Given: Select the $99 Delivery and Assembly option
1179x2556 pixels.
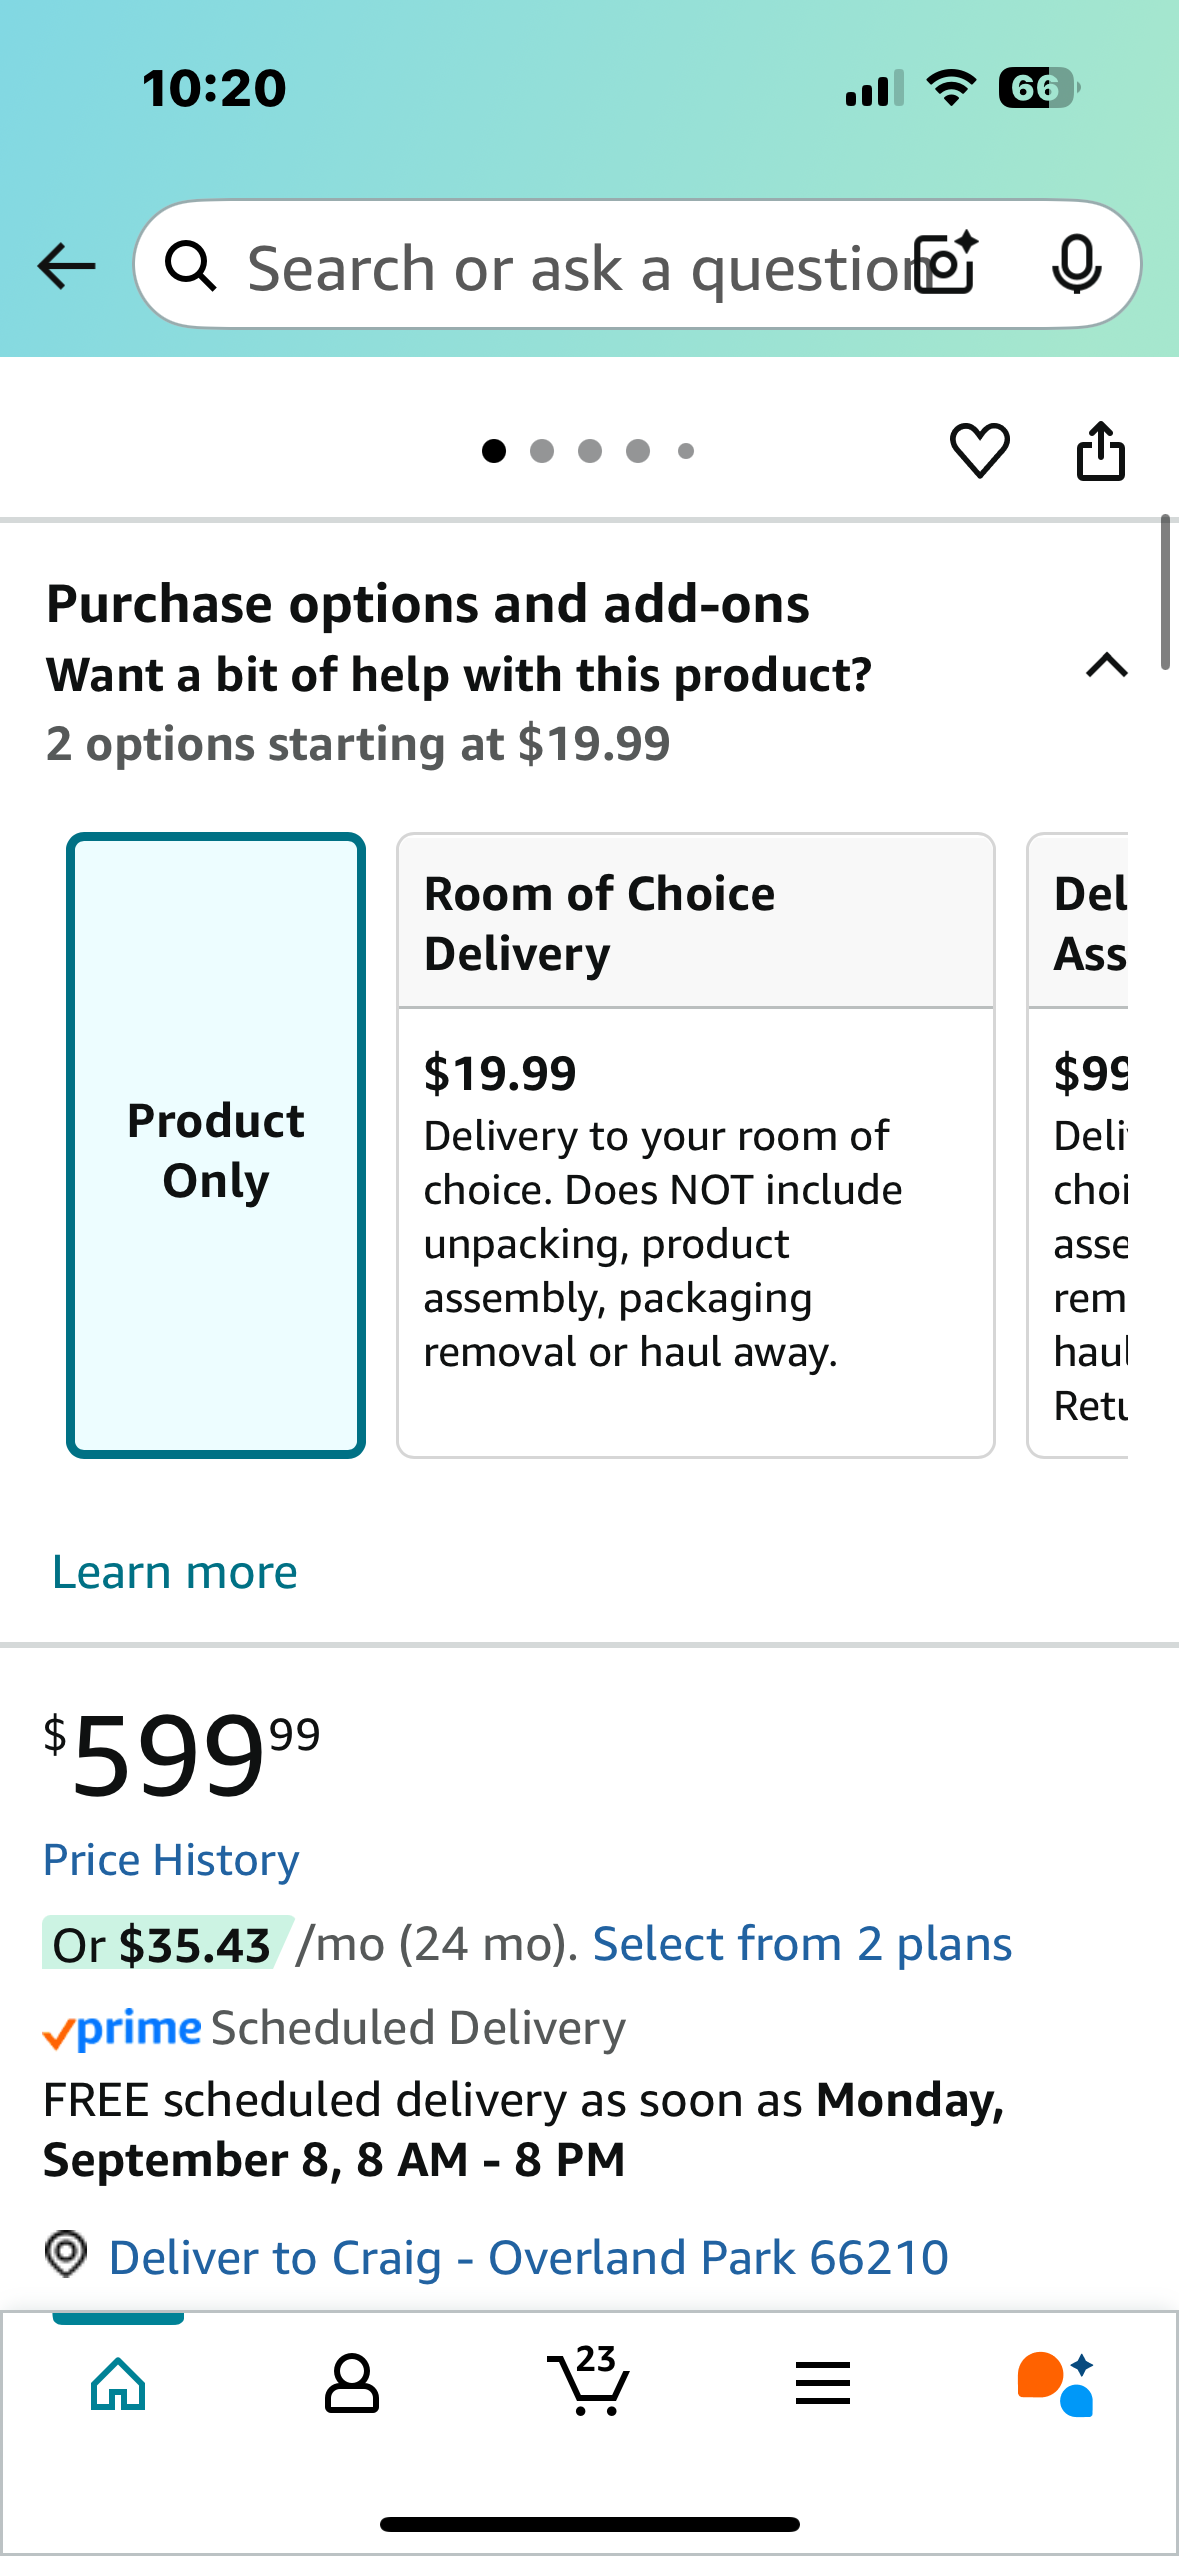Looking at the screenshot, I should click(x=1078, y=1145).
